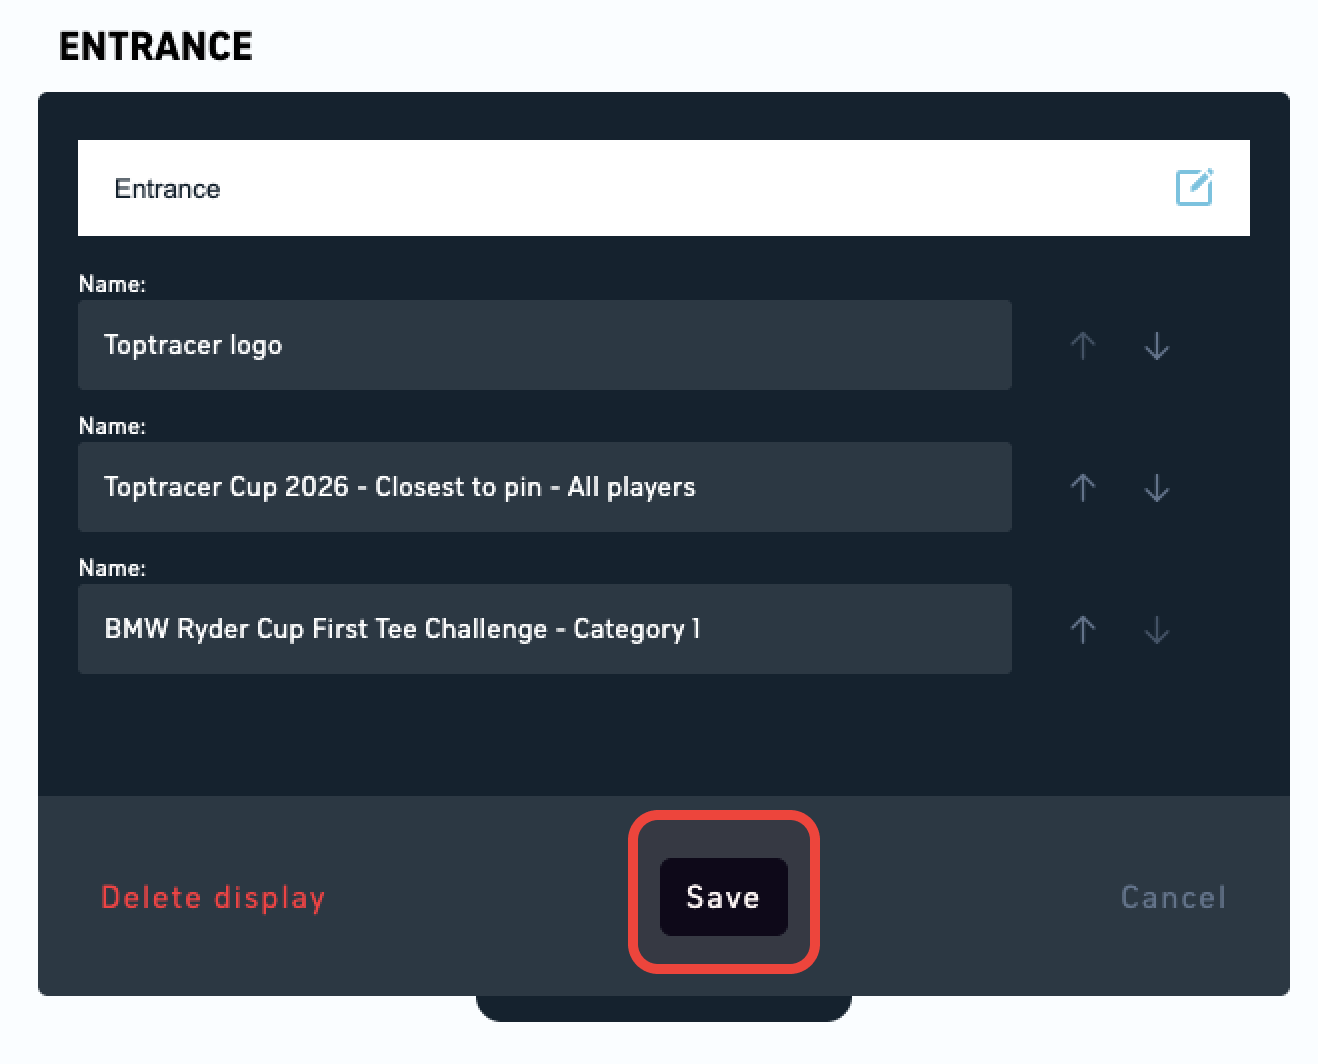Move Toptracer logo up with arrow
Screen dimensions: 1318x1064
[1083, 346]
